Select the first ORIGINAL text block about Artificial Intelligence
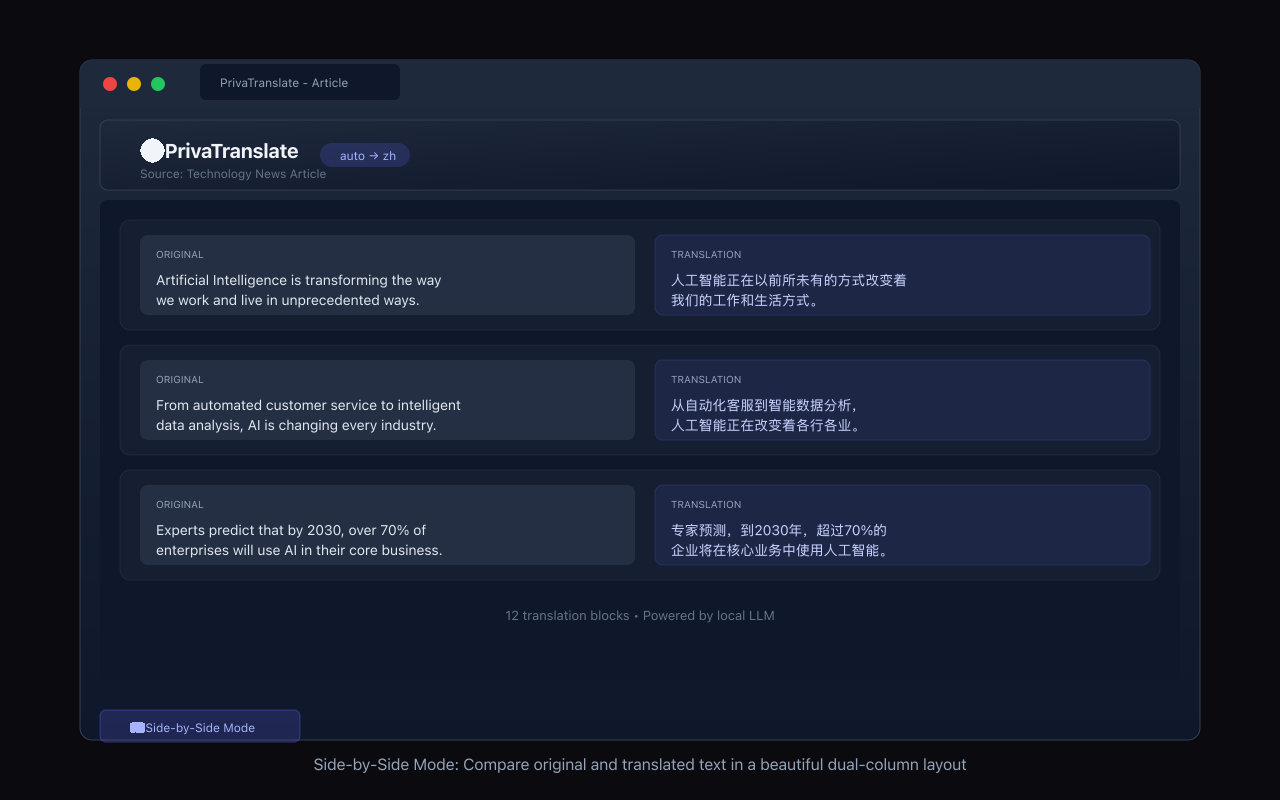1280x800 pixels. point(387,275)
